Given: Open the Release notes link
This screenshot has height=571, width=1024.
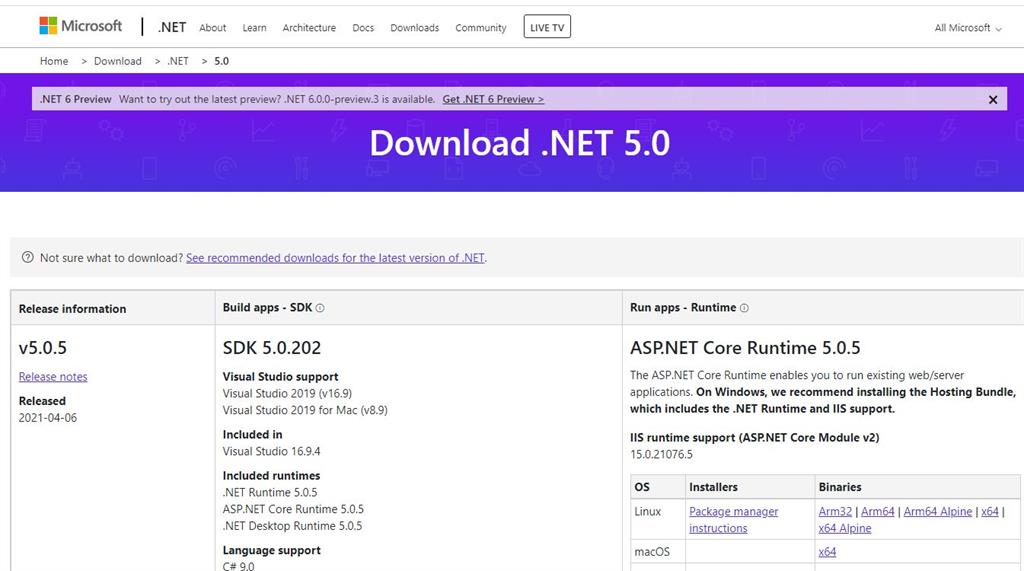Looking at the screenshot, I should pos(53,376).
